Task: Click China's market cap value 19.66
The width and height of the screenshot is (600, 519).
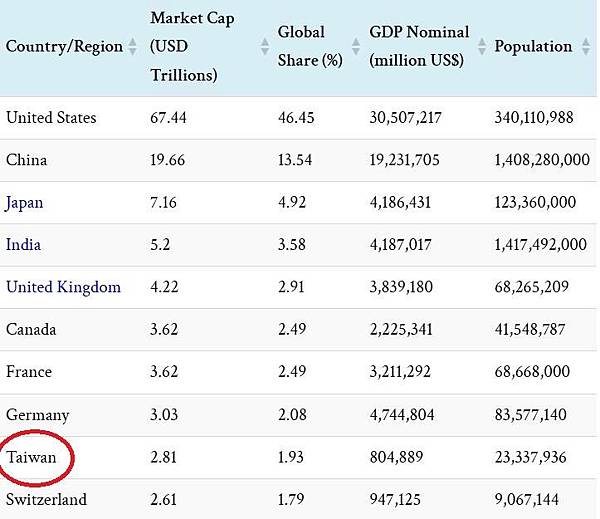Action: click(168, 160)
